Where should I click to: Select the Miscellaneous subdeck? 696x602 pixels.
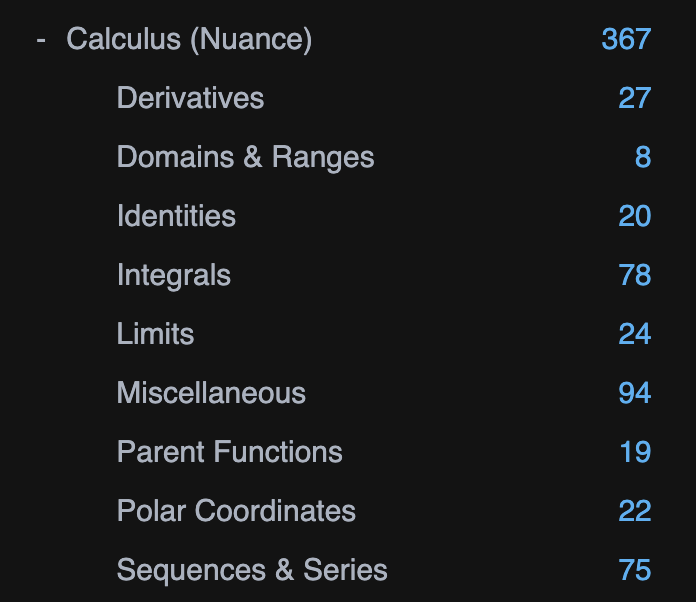(x=211, y=392)
